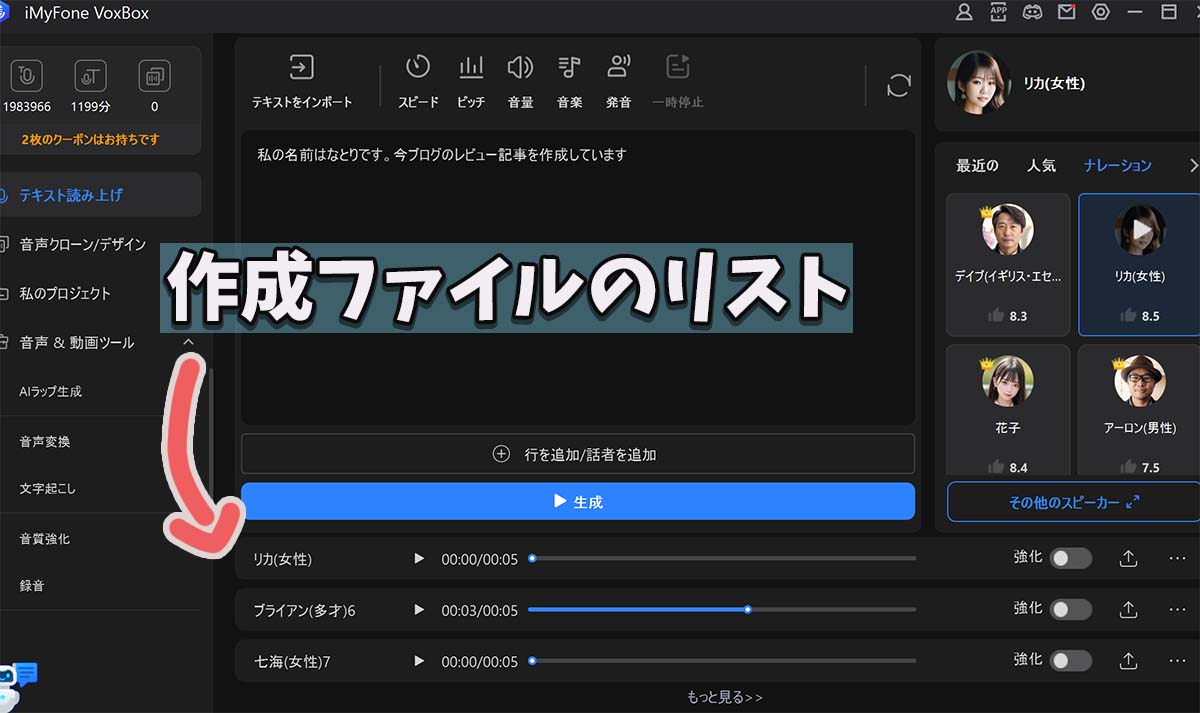Play the リカ(女性) audio row
Screen dimensions: 1200x713
point(419,559)
